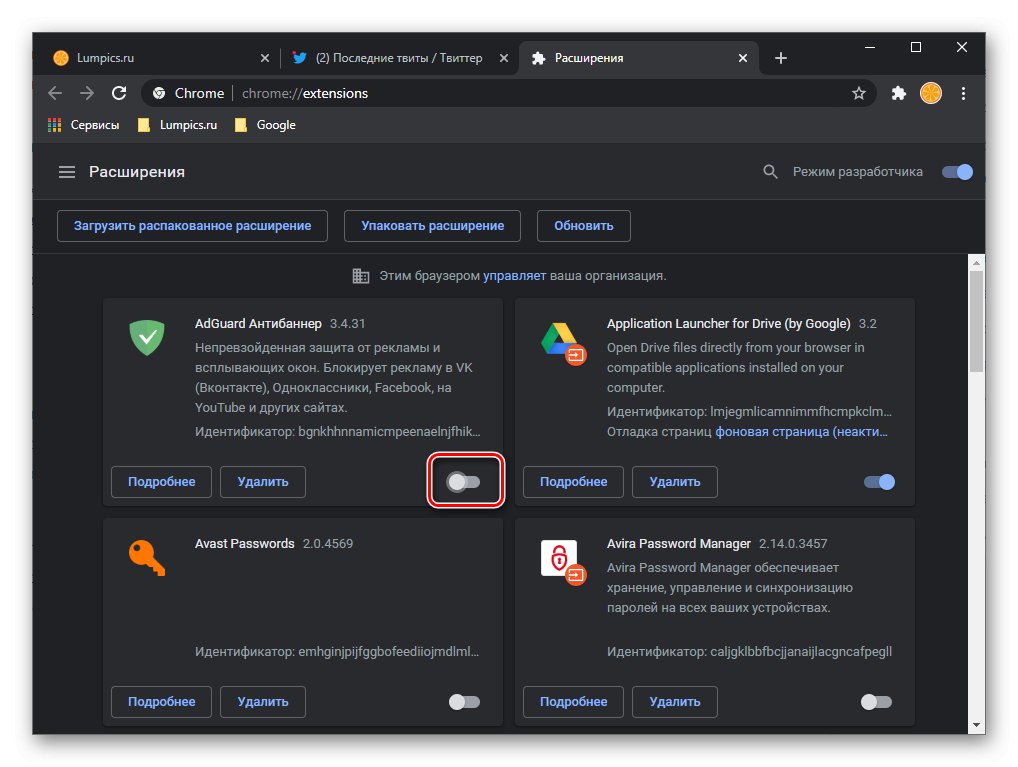Open the Сервисы apps grid bookmark
This screenshot has width=1018, height=767.
tap(84, 125)
